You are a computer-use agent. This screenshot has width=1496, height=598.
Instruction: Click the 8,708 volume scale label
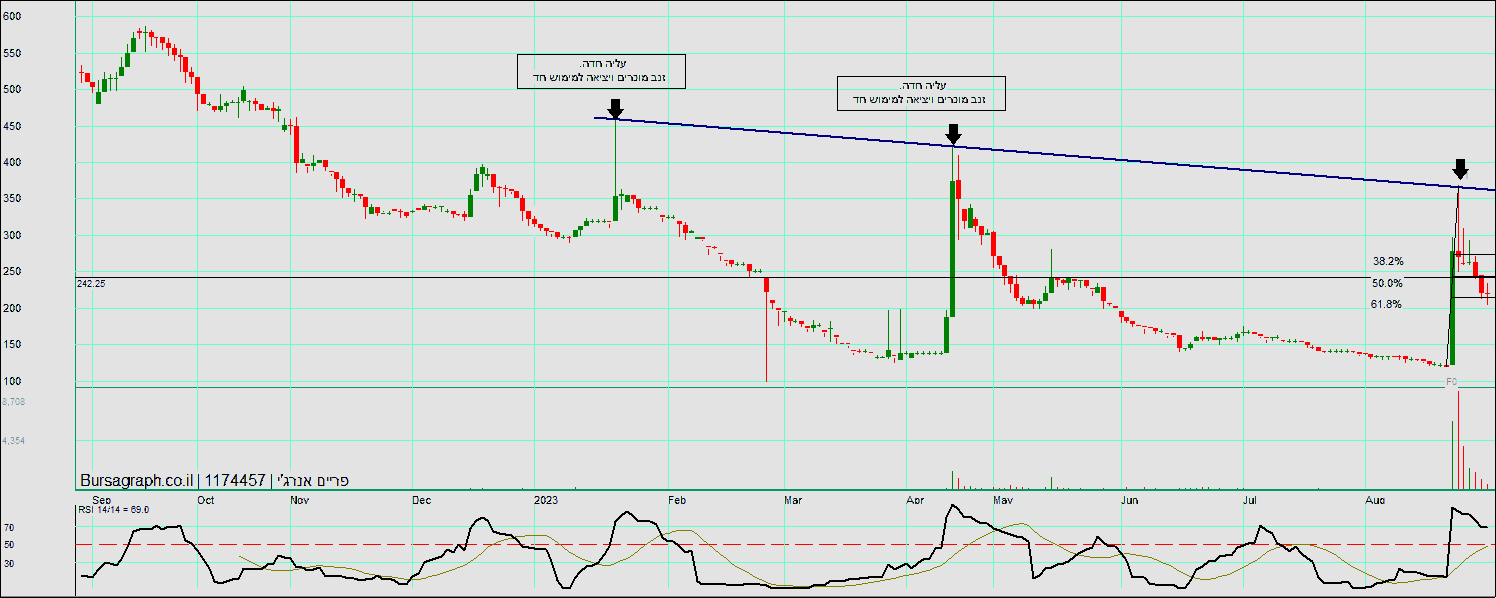(x=14, y=401)
